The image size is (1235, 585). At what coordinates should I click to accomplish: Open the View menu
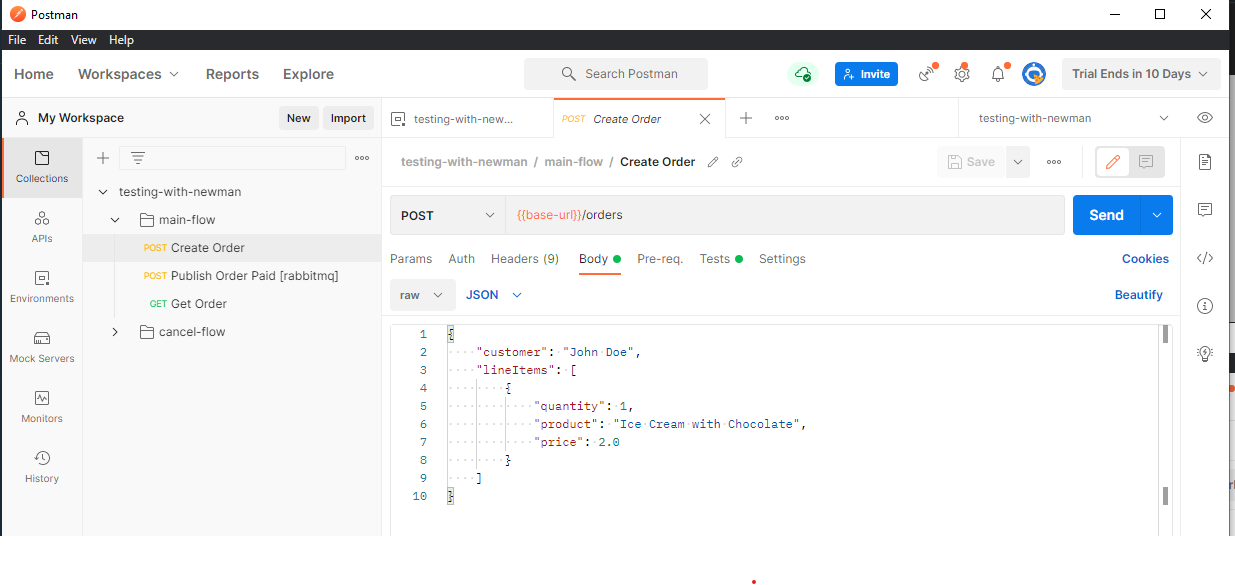[84, 40]
